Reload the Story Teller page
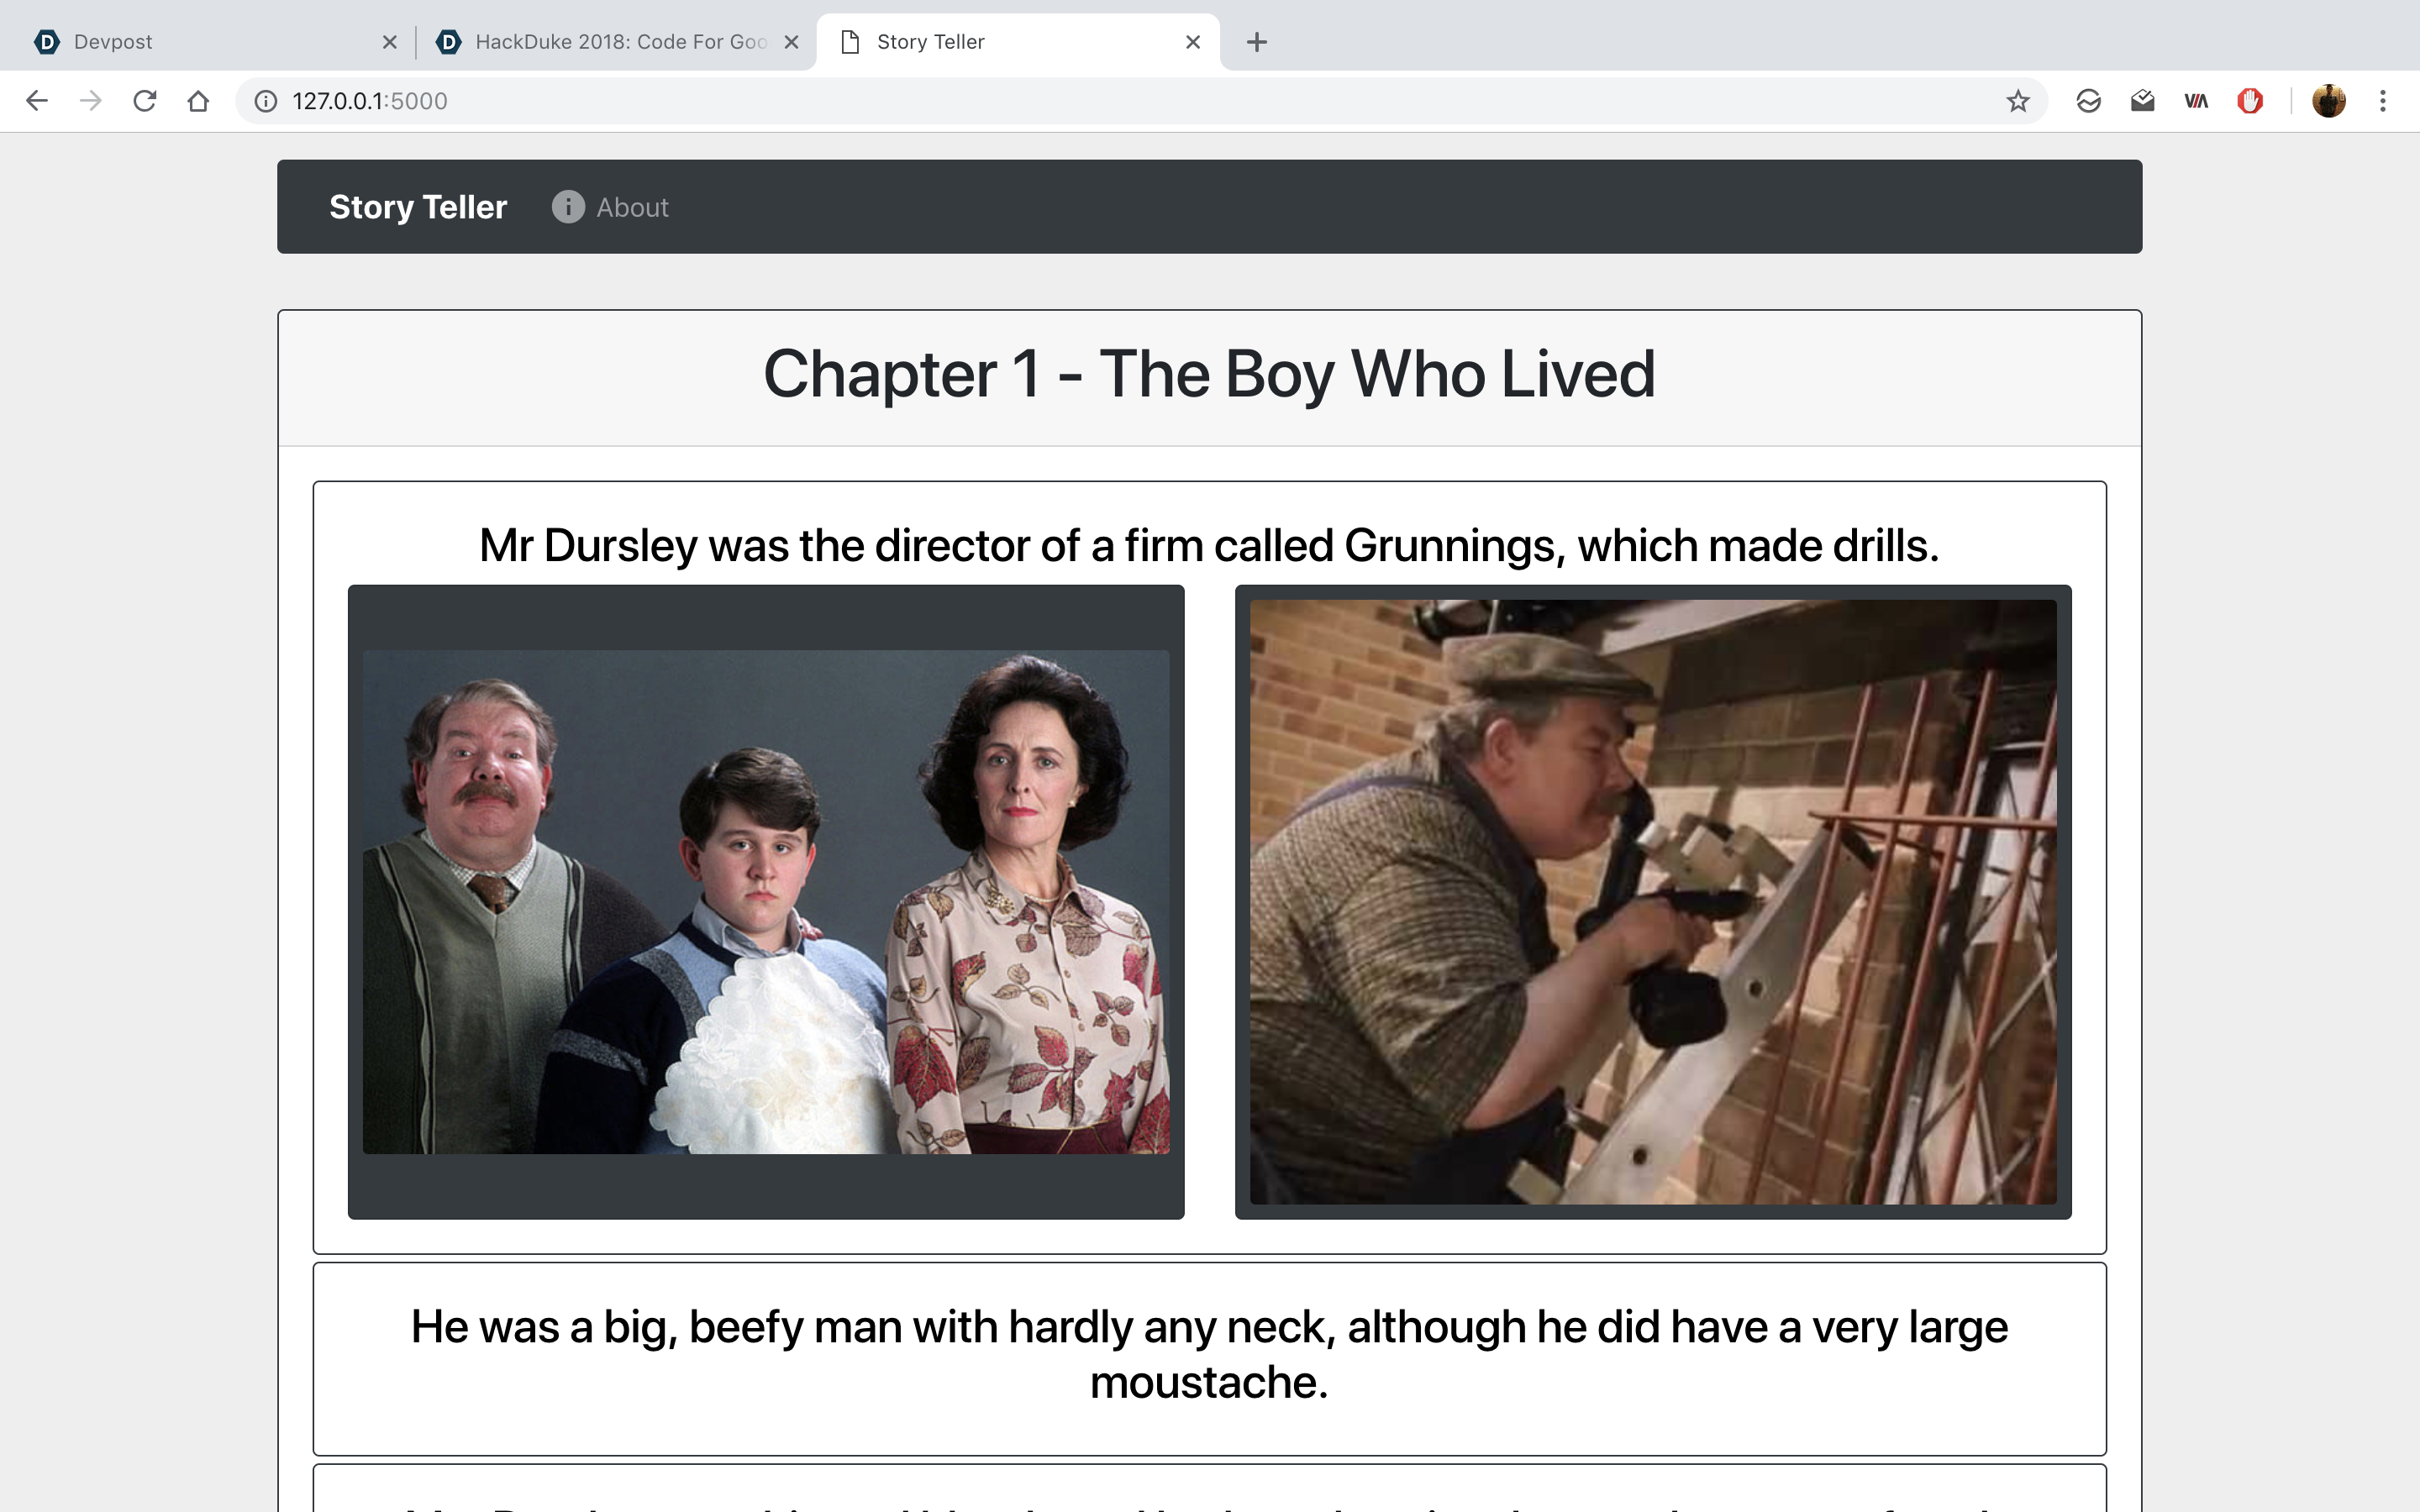Screen dimensions: 2420x1512 pos(145,101)
